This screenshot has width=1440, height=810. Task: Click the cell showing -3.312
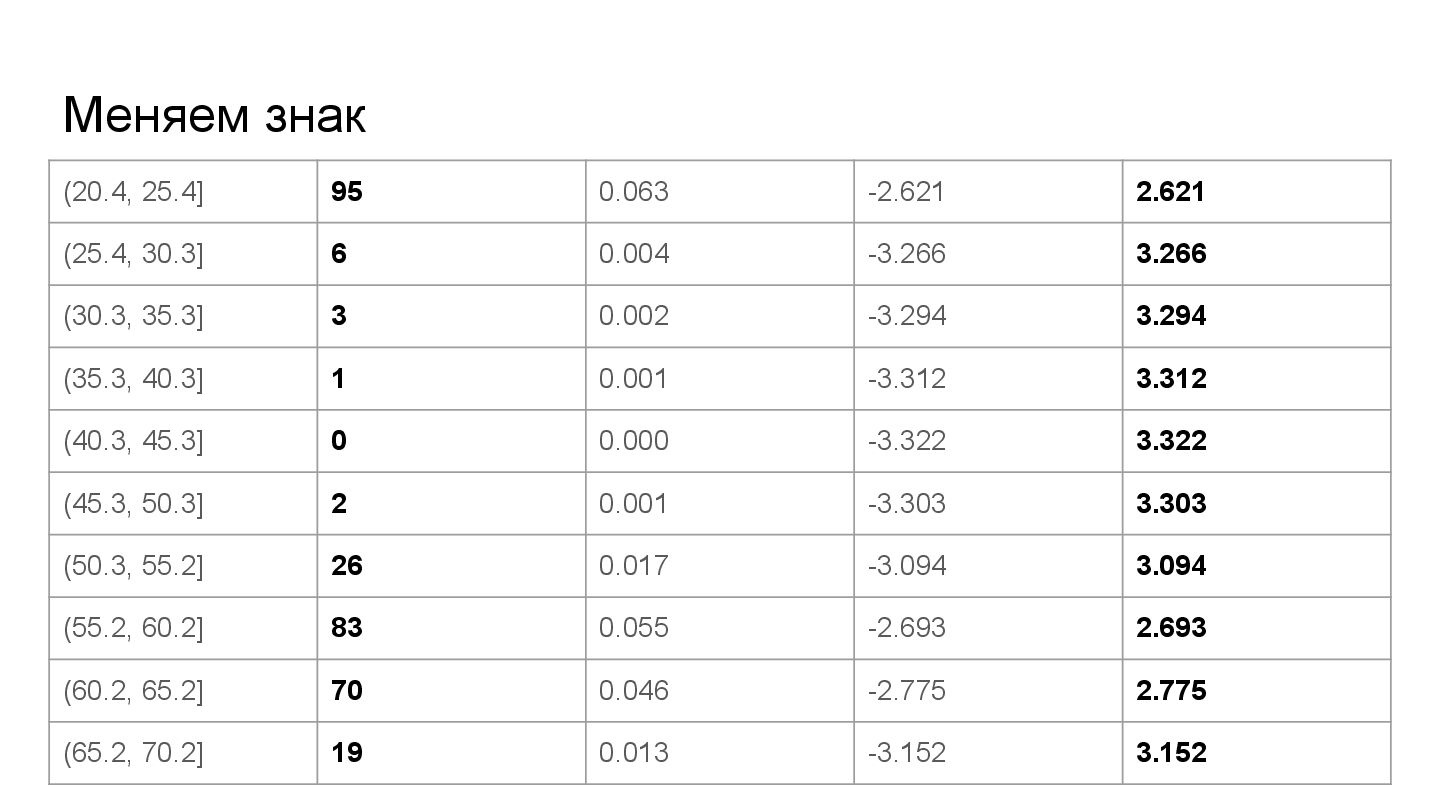pyautogui.click(x=988, y=379)
